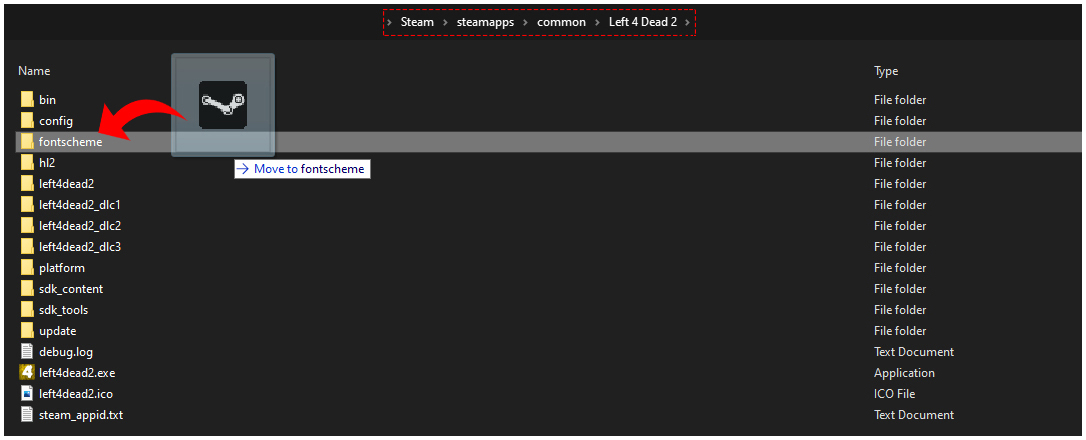The width and height of the screenshot is (1086, 440).
Task: Sort files by the Type column header
Action: [886, 71]
